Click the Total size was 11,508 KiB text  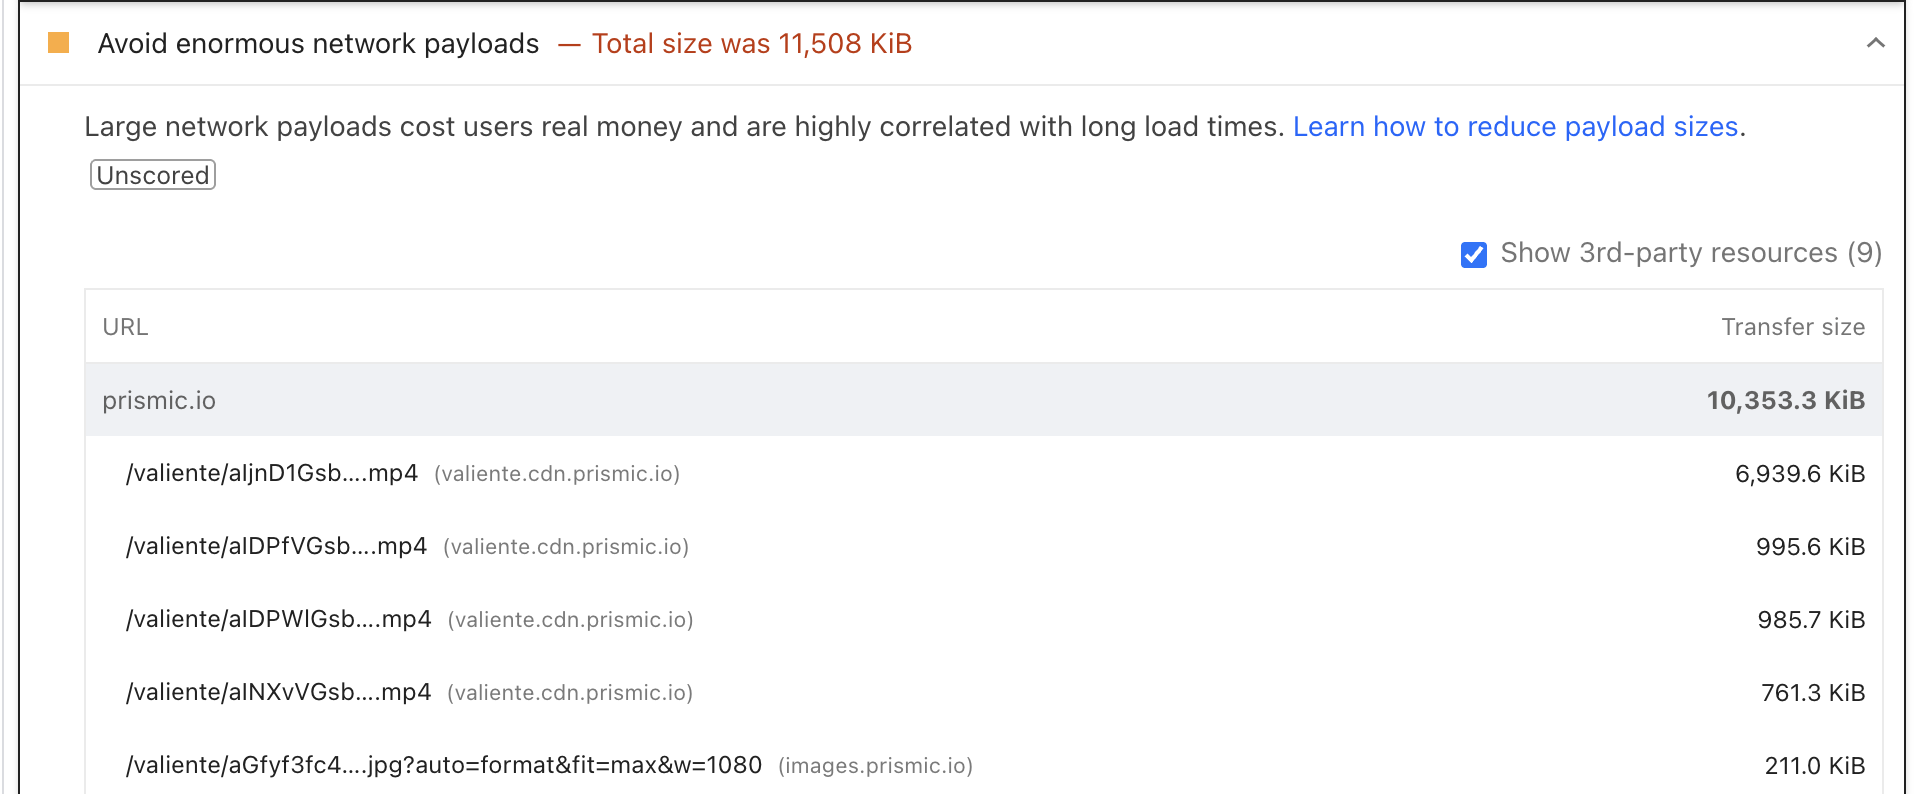tap(751, 44)
